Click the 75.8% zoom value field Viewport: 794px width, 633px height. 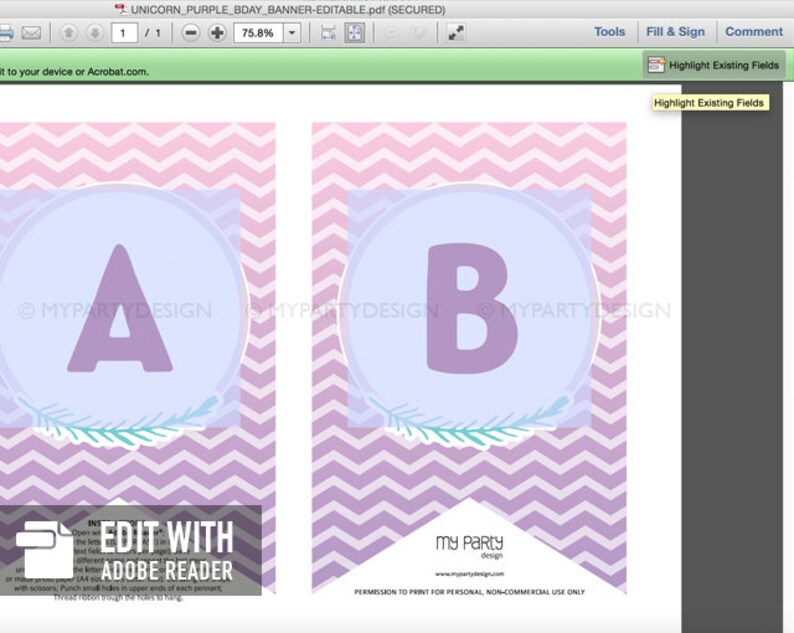(258, 33)
